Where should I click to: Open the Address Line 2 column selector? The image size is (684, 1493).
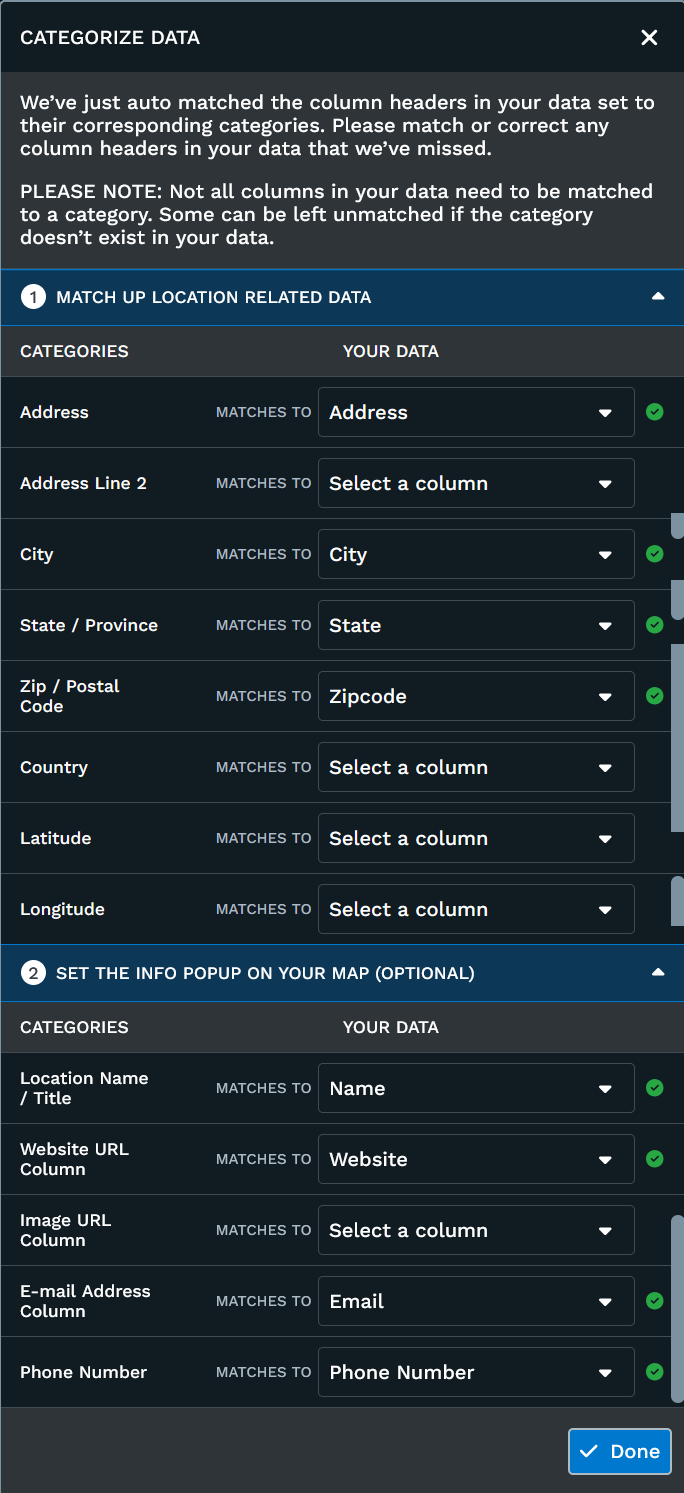click(x=475, y=483)
